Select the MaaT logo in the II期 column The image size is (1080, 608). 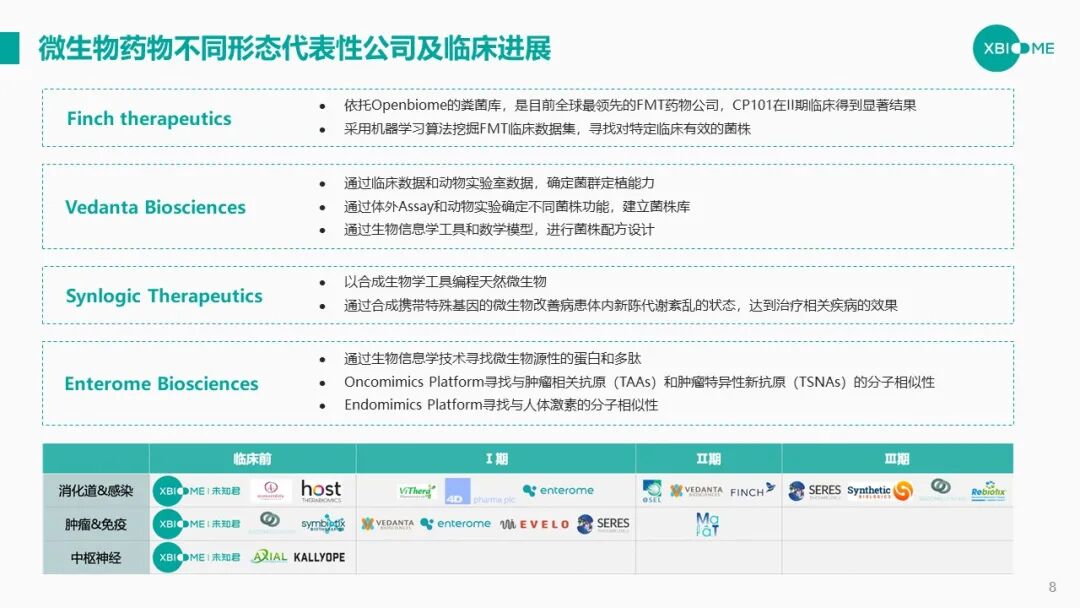[x=707, y=524]
